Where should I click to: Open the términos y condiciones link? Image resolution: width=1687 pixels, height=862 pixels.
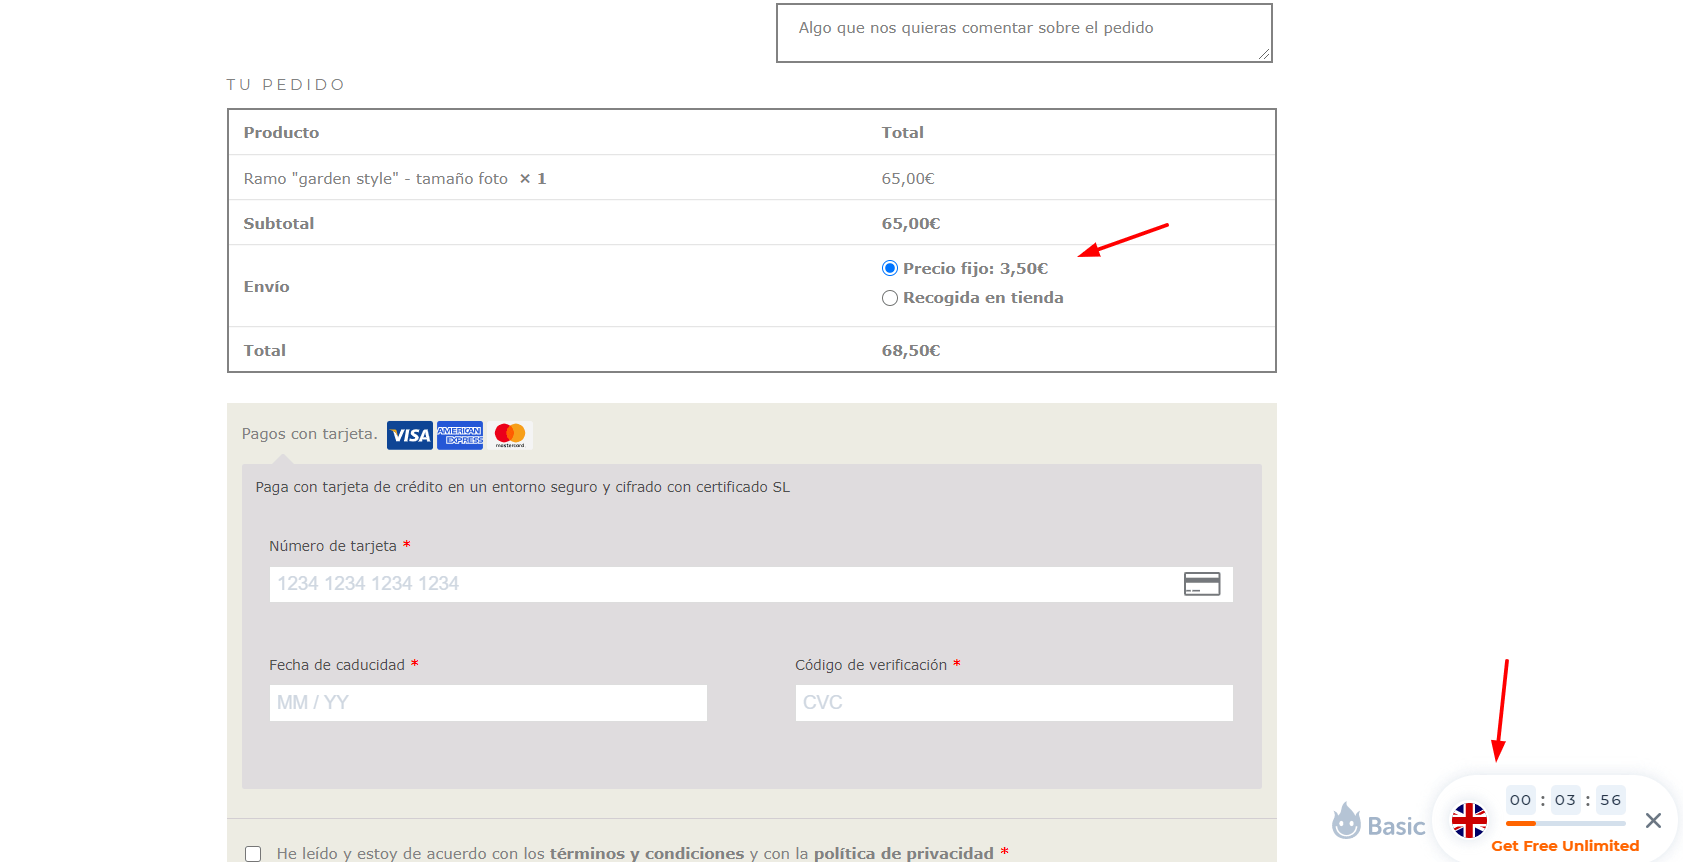[647, 853]
